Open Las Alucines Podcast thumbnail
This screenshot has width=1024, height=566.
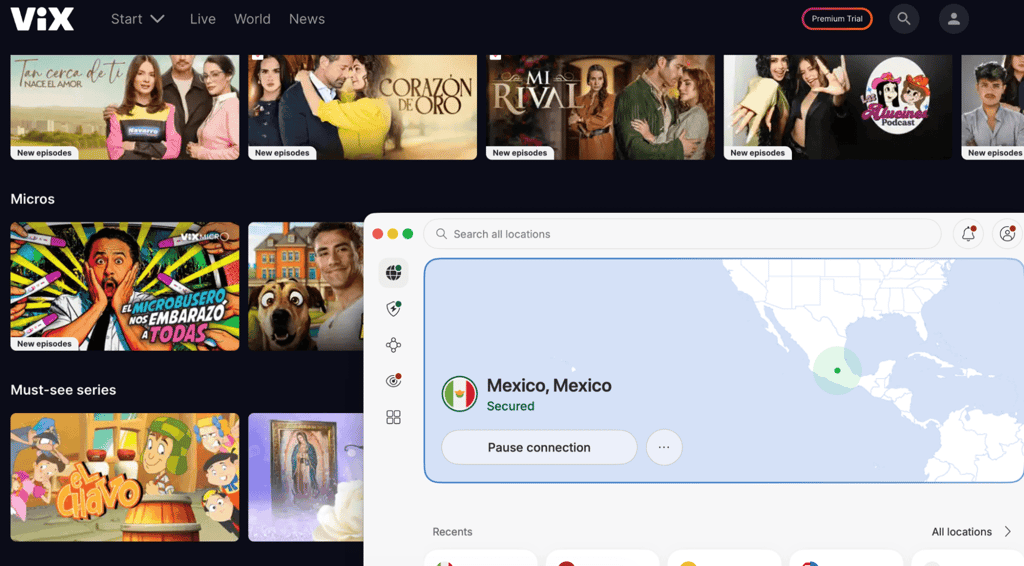click(x=838, y=107)
